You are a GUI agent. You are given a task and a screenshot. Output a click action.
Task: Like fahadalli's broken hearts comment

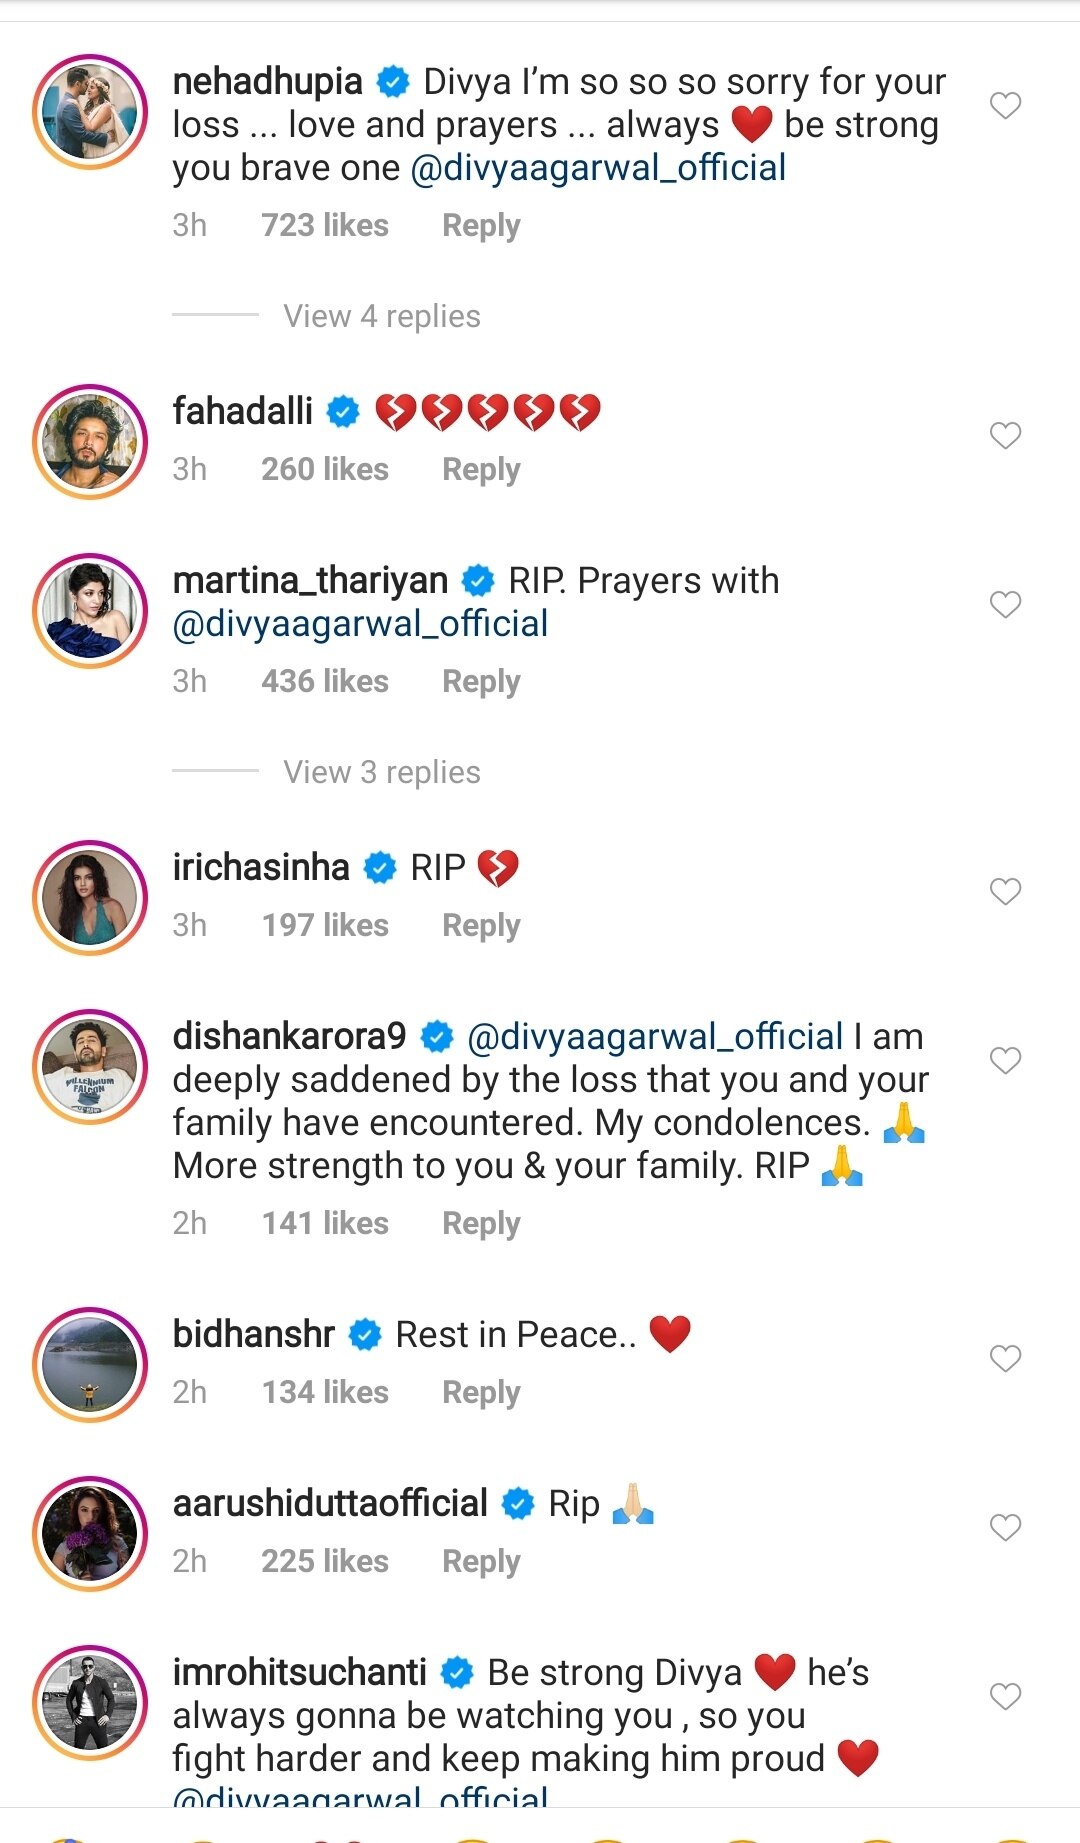pyautogui.click(x=1005, y=435)
